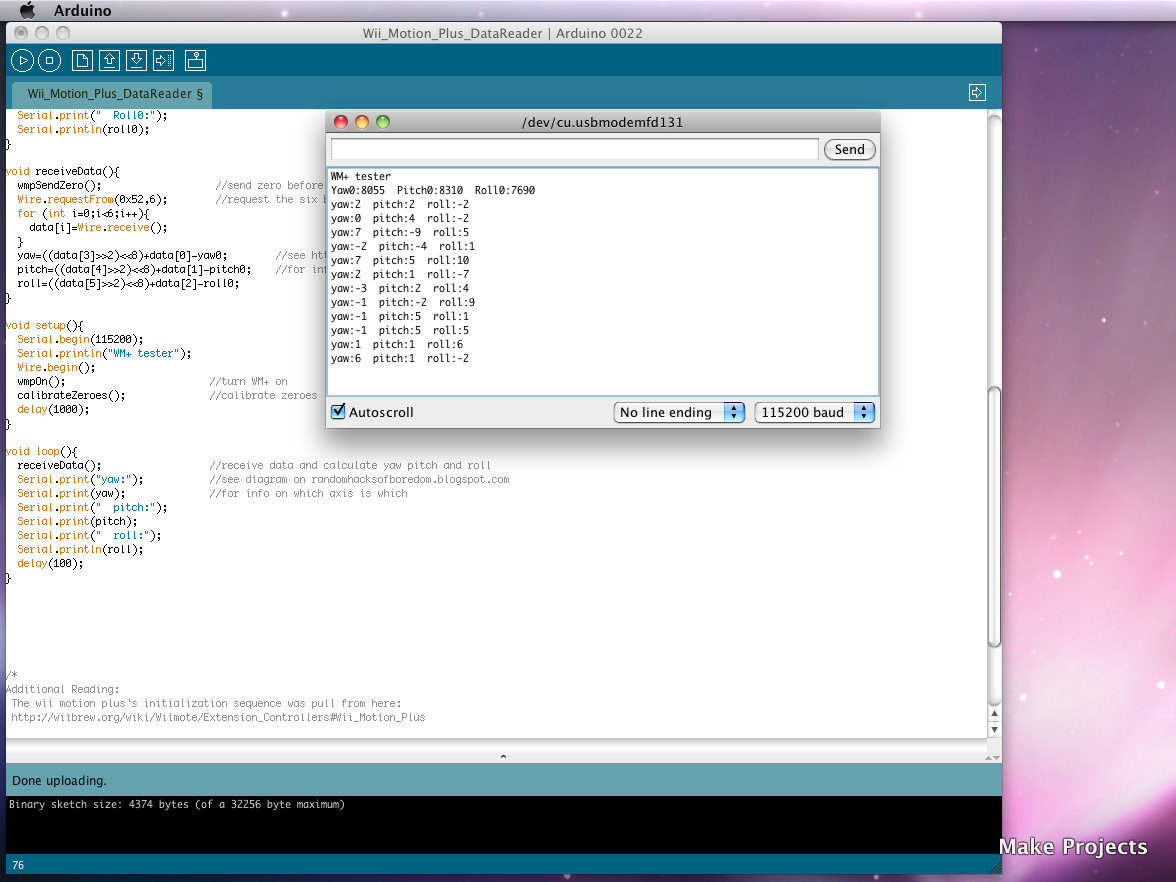
Task: Open the 115200 baud dropdown
Action: pos(814,412)
